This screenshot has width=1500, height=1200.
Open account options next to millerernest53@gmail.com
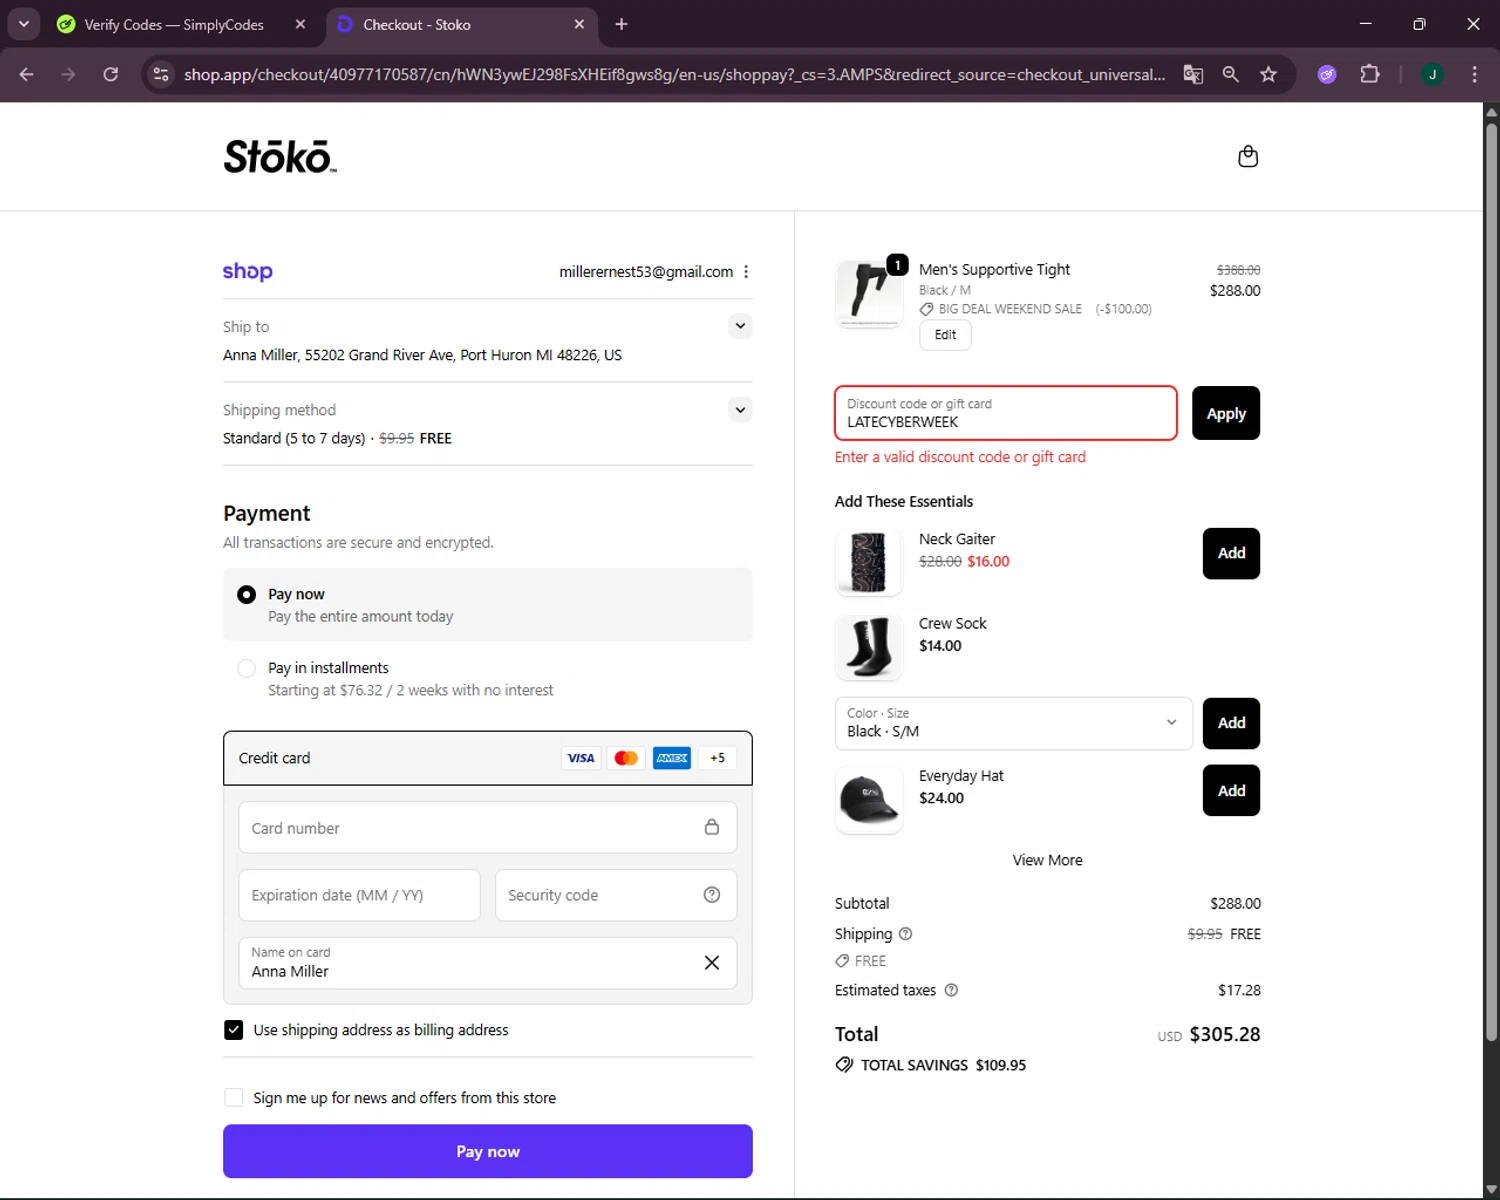746,272
